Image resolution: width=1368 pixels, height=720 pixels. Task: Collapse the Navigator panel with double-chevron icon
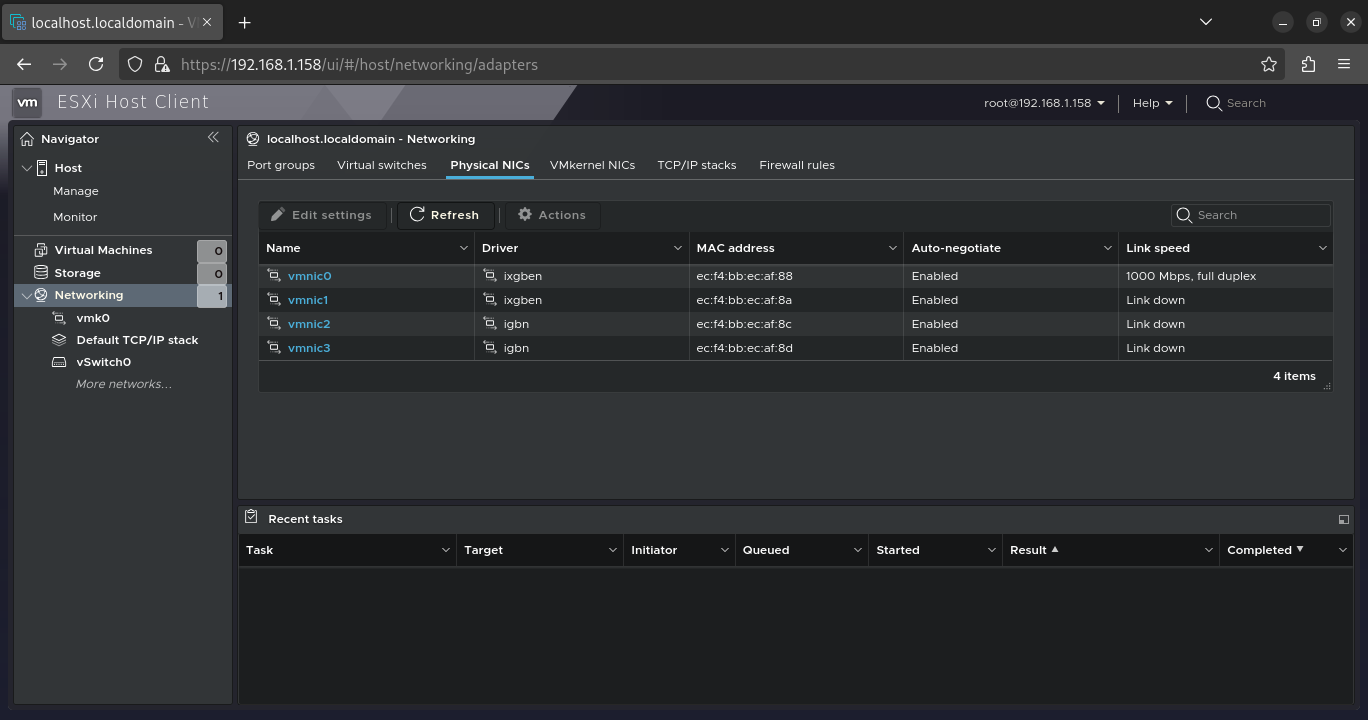click(213, 138)
